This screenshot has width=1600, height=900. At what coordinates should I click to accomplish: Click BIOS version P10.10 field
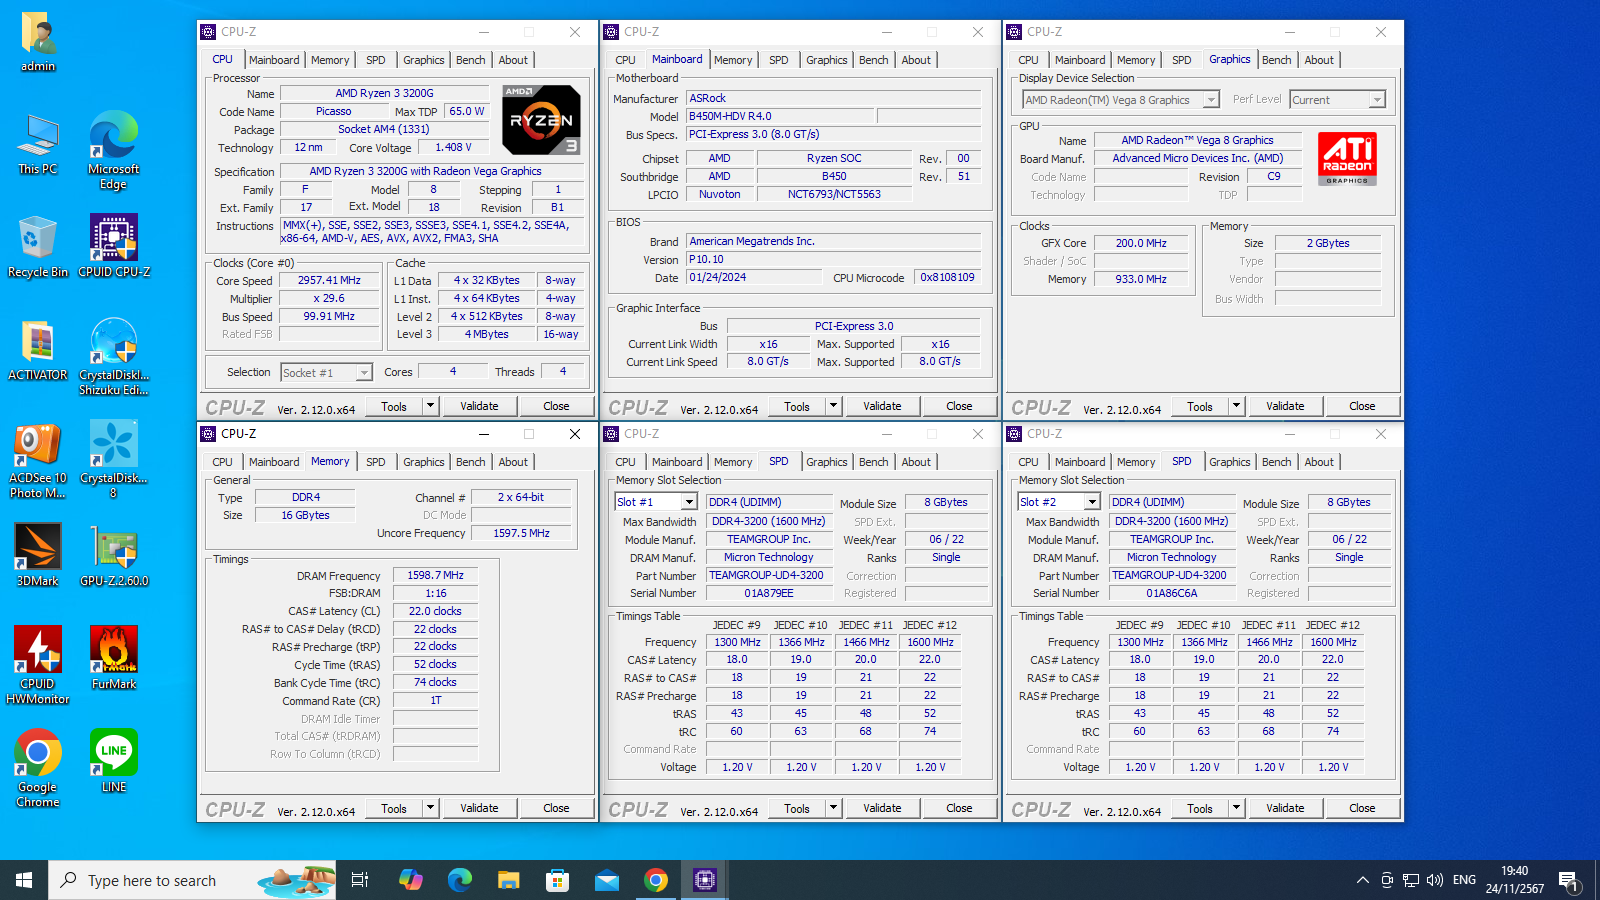coord(832,259)
